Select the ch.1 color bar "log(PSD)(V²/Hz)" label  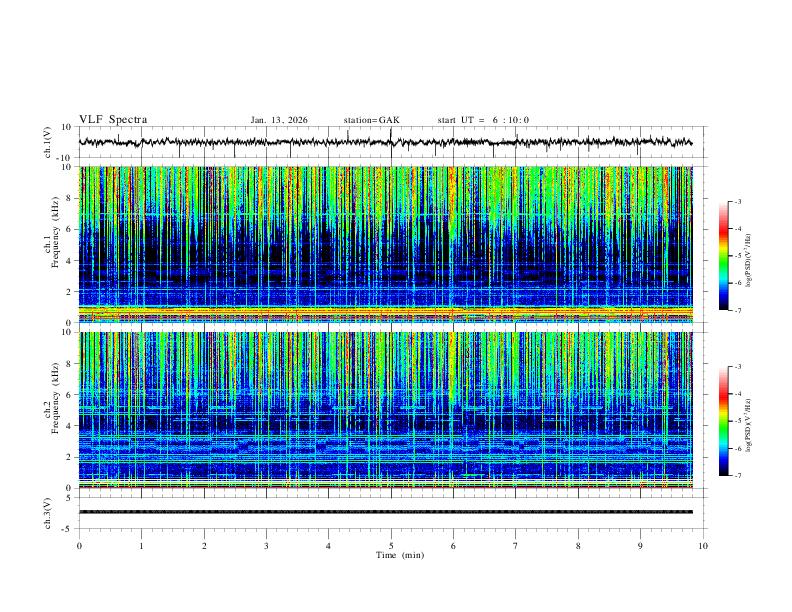tap(748, 261)
